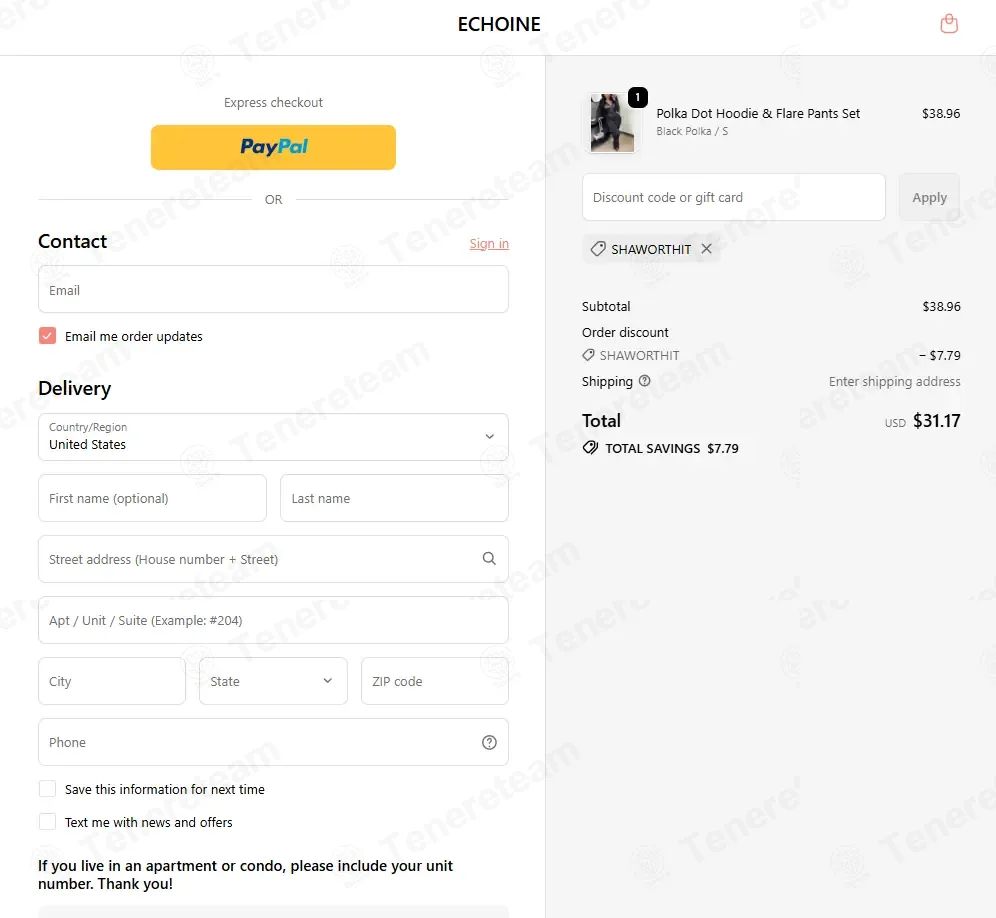This screenshot has height=918, width=996.
Task: Click the shipping info question mark icon
Action: [x=644, y=381]
